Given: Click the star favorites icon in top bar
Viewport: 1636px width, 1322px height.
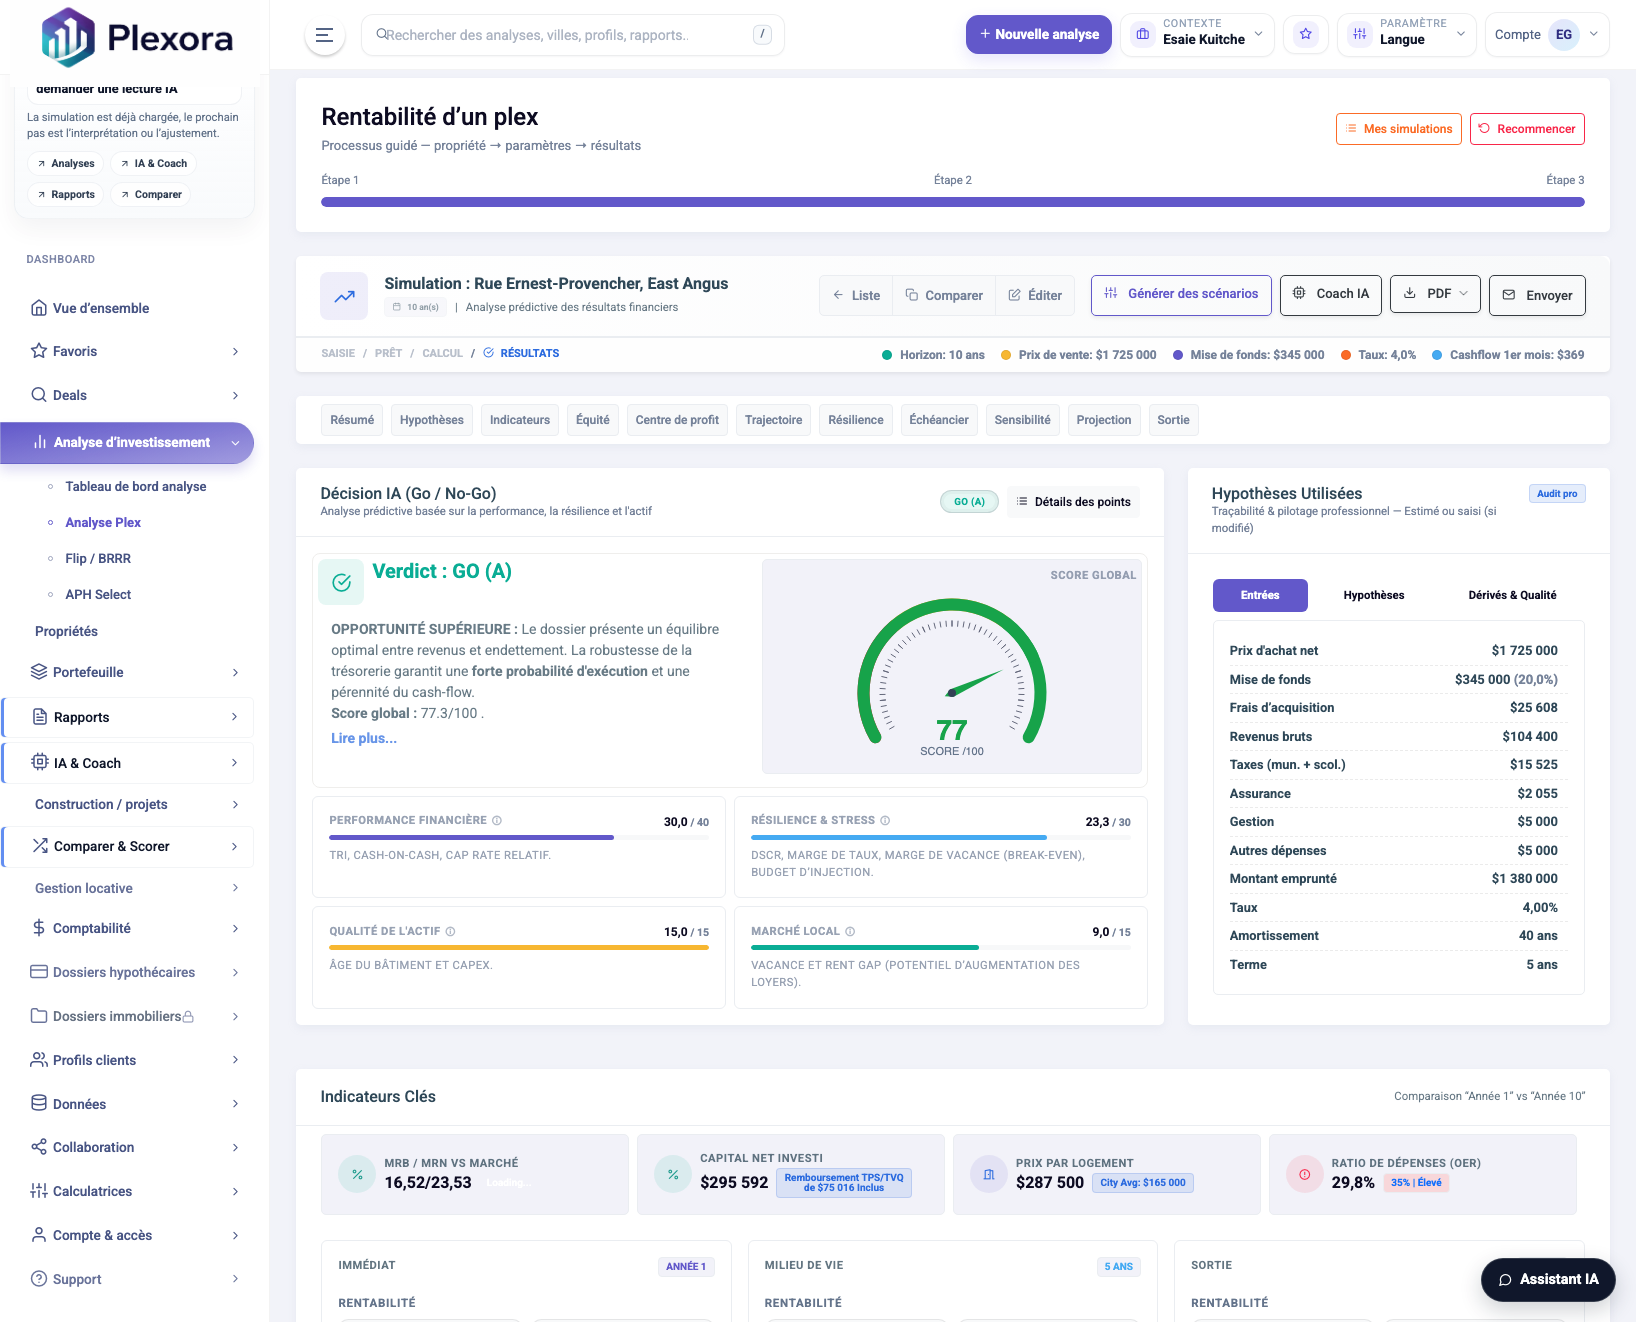Looking at the screenshot, I should coord(1305,35).
